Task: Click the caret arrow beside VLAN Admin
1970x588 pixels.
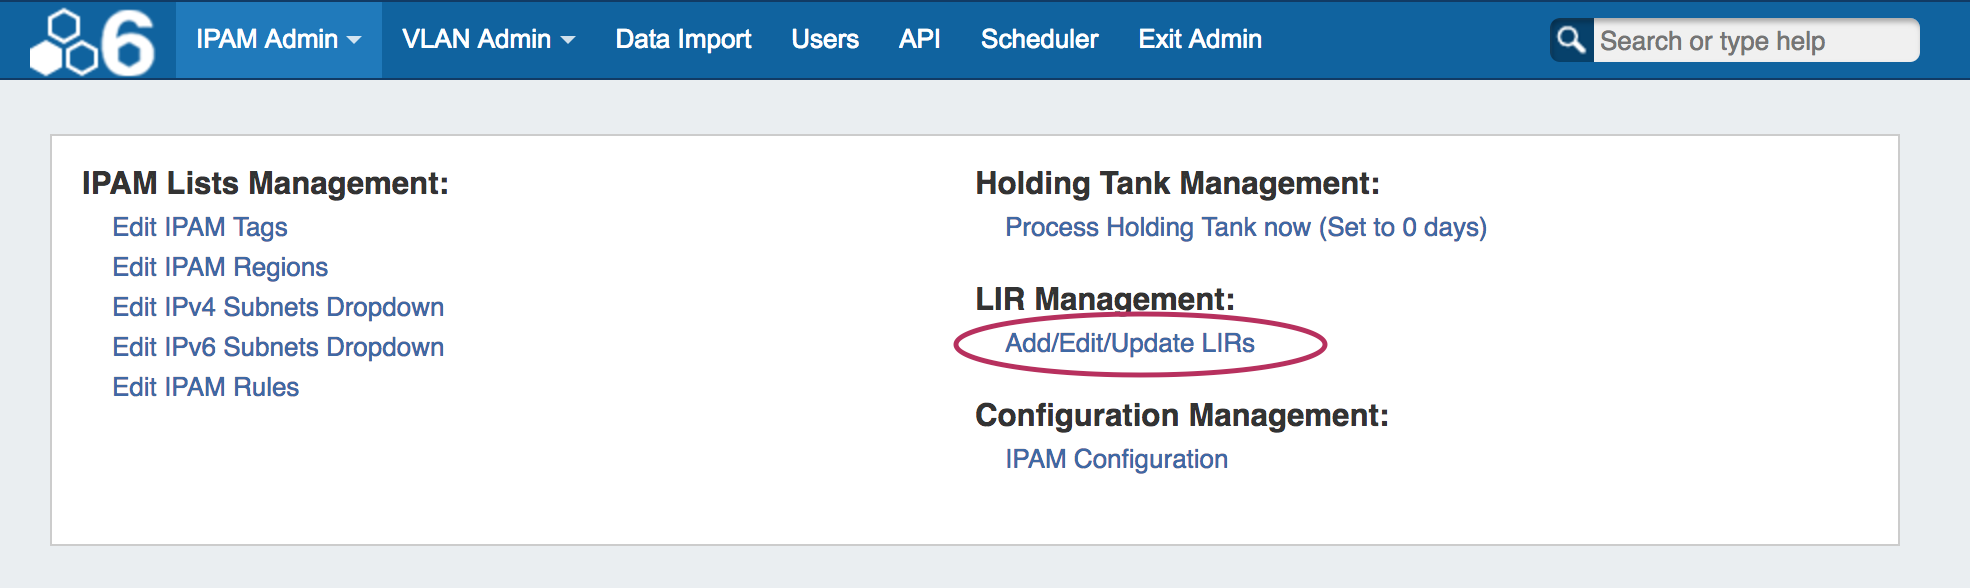Action: [x=568, y=41]
